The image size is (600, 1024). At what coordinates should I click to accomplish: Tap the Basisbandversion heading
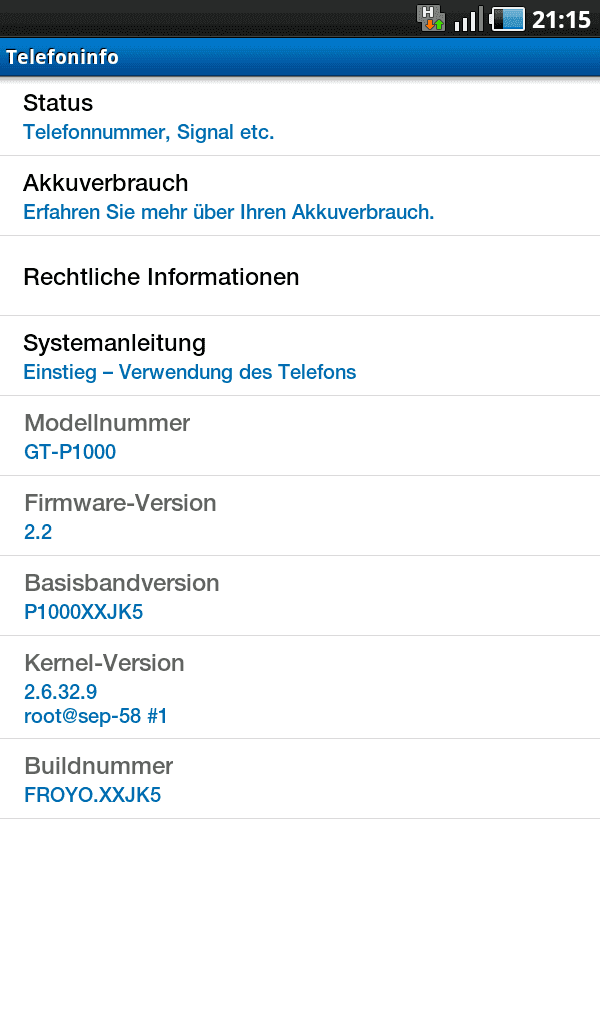121,583
